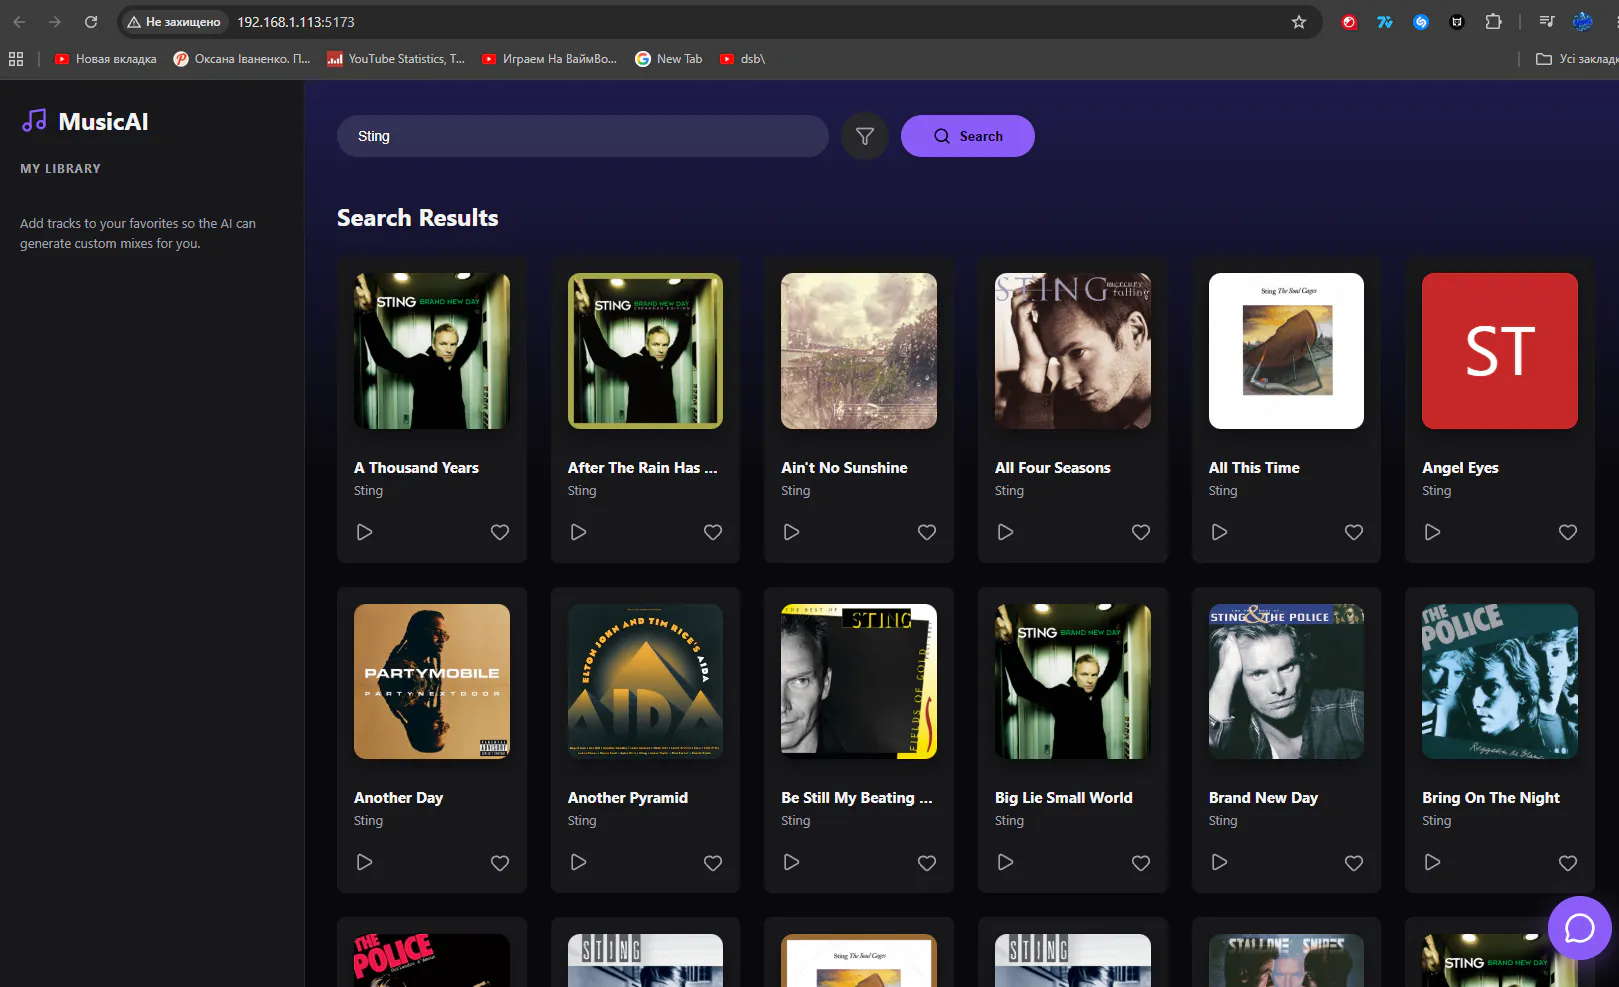Image resolution: width=1619 pixels, height=987 pixels.
Task: Select the red ST Angel Eyes cover
Action: (x=1500, y=351)
